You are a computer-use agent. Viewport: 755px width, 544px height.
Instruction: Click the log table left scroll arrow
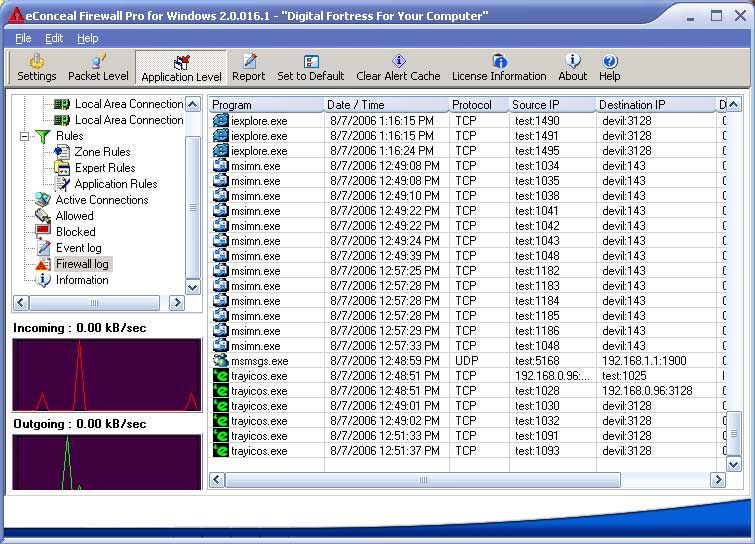[217, 480]
